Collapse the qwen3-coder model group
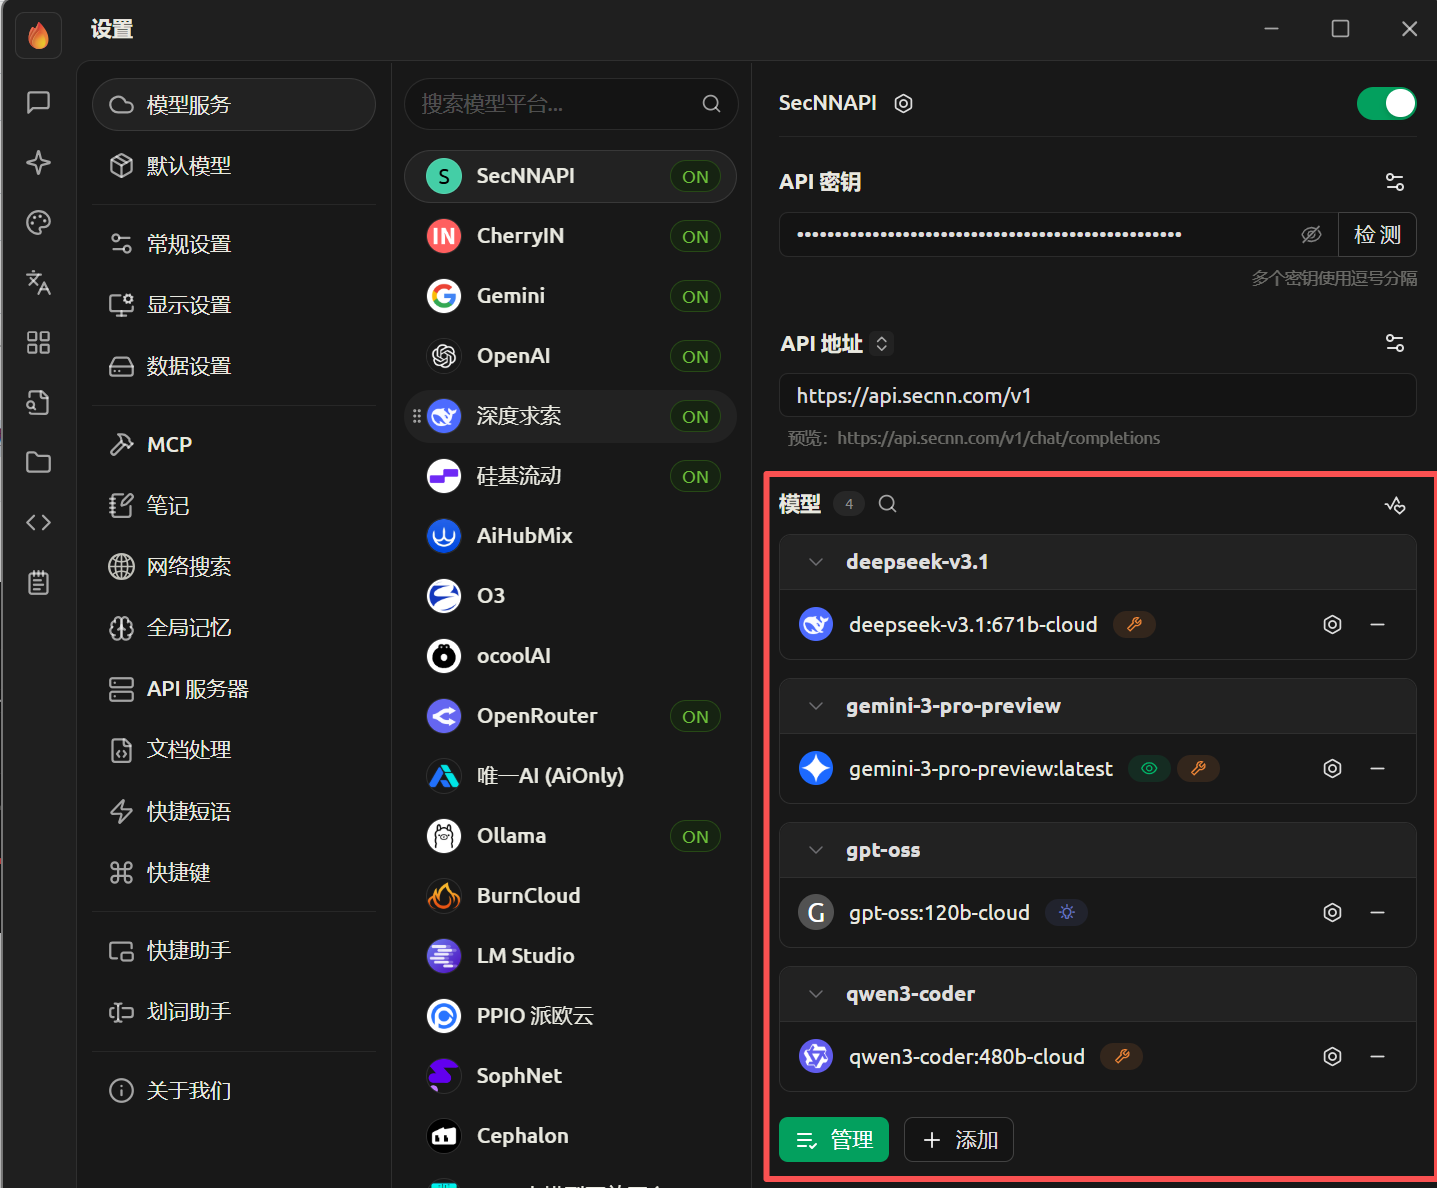 [x=816, y=994]
